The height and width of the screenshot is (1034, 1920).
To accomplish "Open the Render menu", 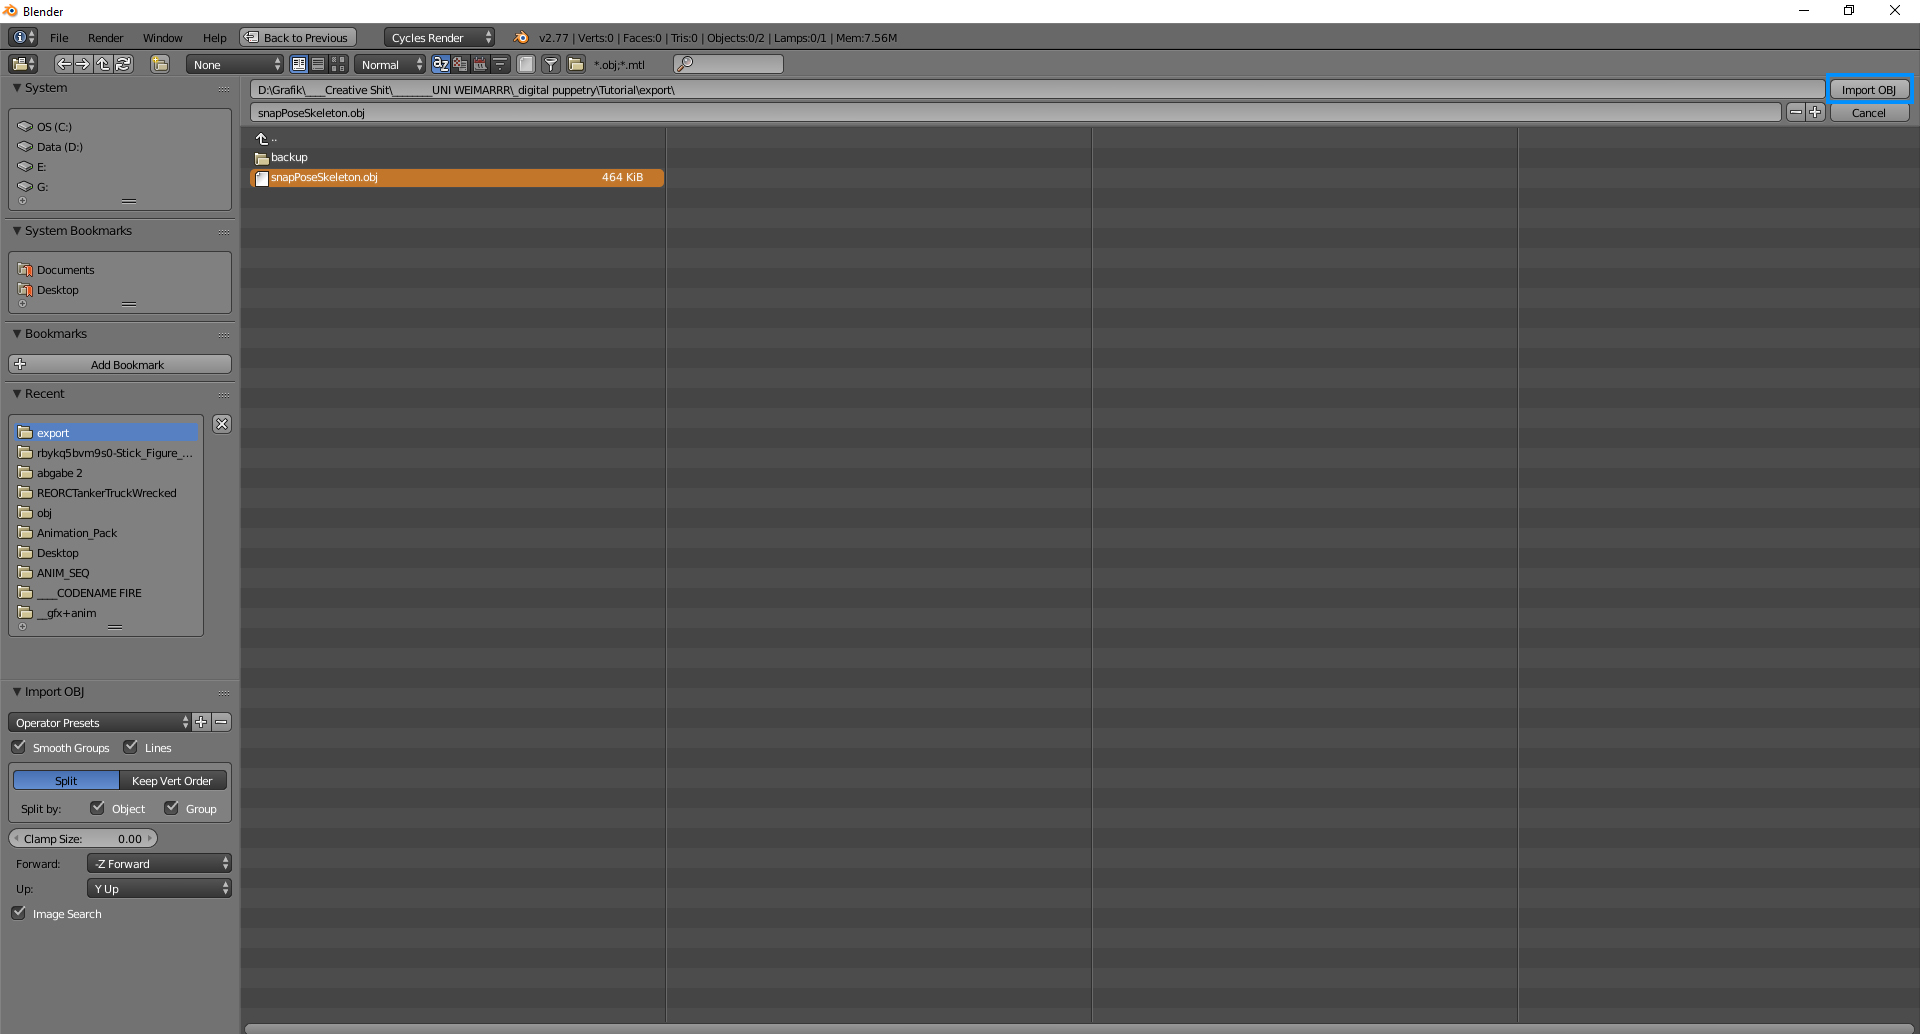I will [x=105, y=38].
